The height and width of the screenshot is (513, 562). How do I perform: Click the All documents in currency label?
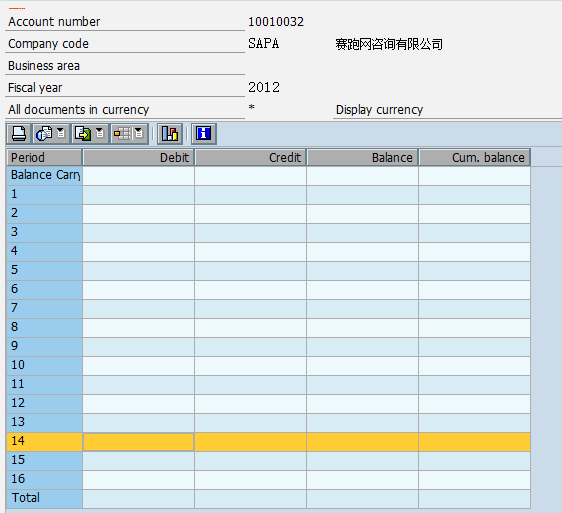pos(78,110)
